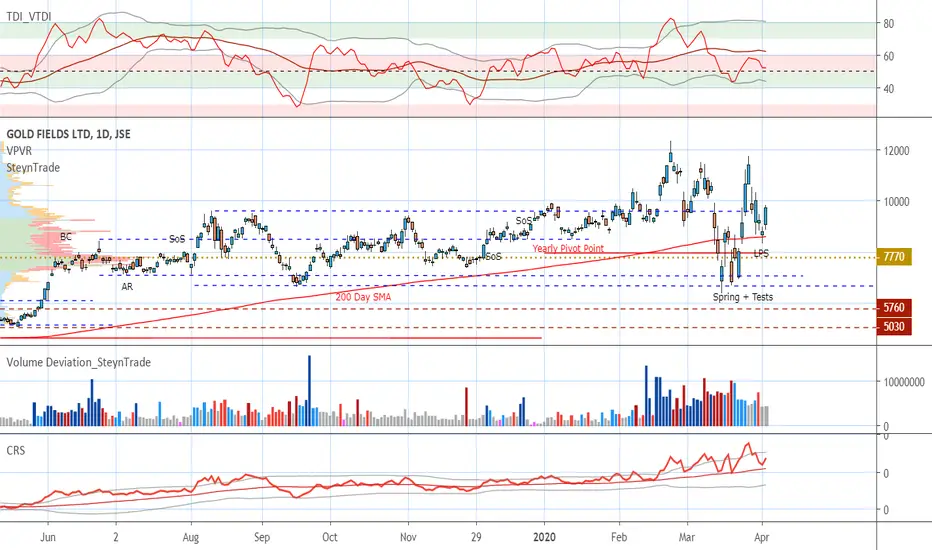The width and height of the screenshot is (932, 550).
Task: Click the CRS indicator label
Action: coord(16,451)
